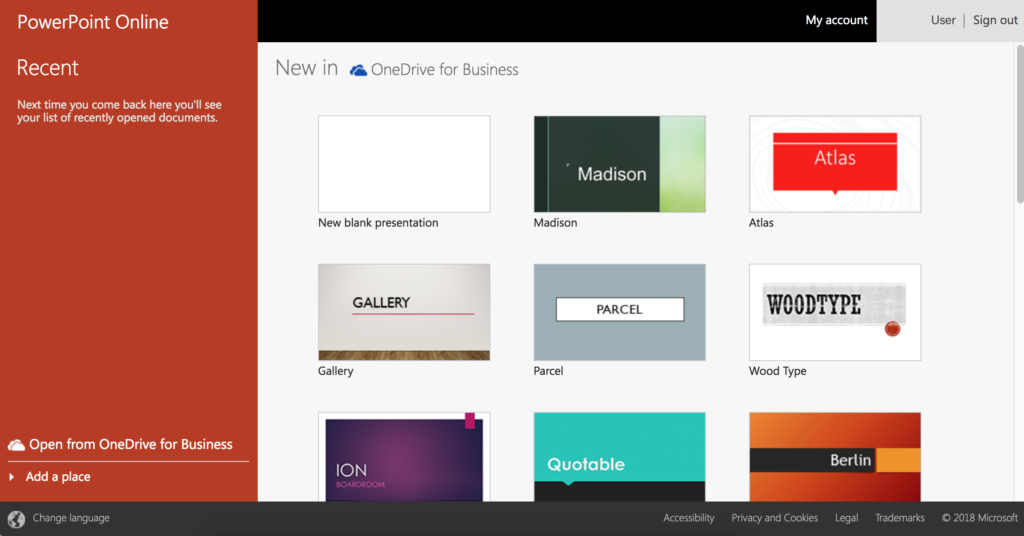Open the Legal footer link
The height and width of the screenshot is (536, 1024).
[x=846, y=518]
